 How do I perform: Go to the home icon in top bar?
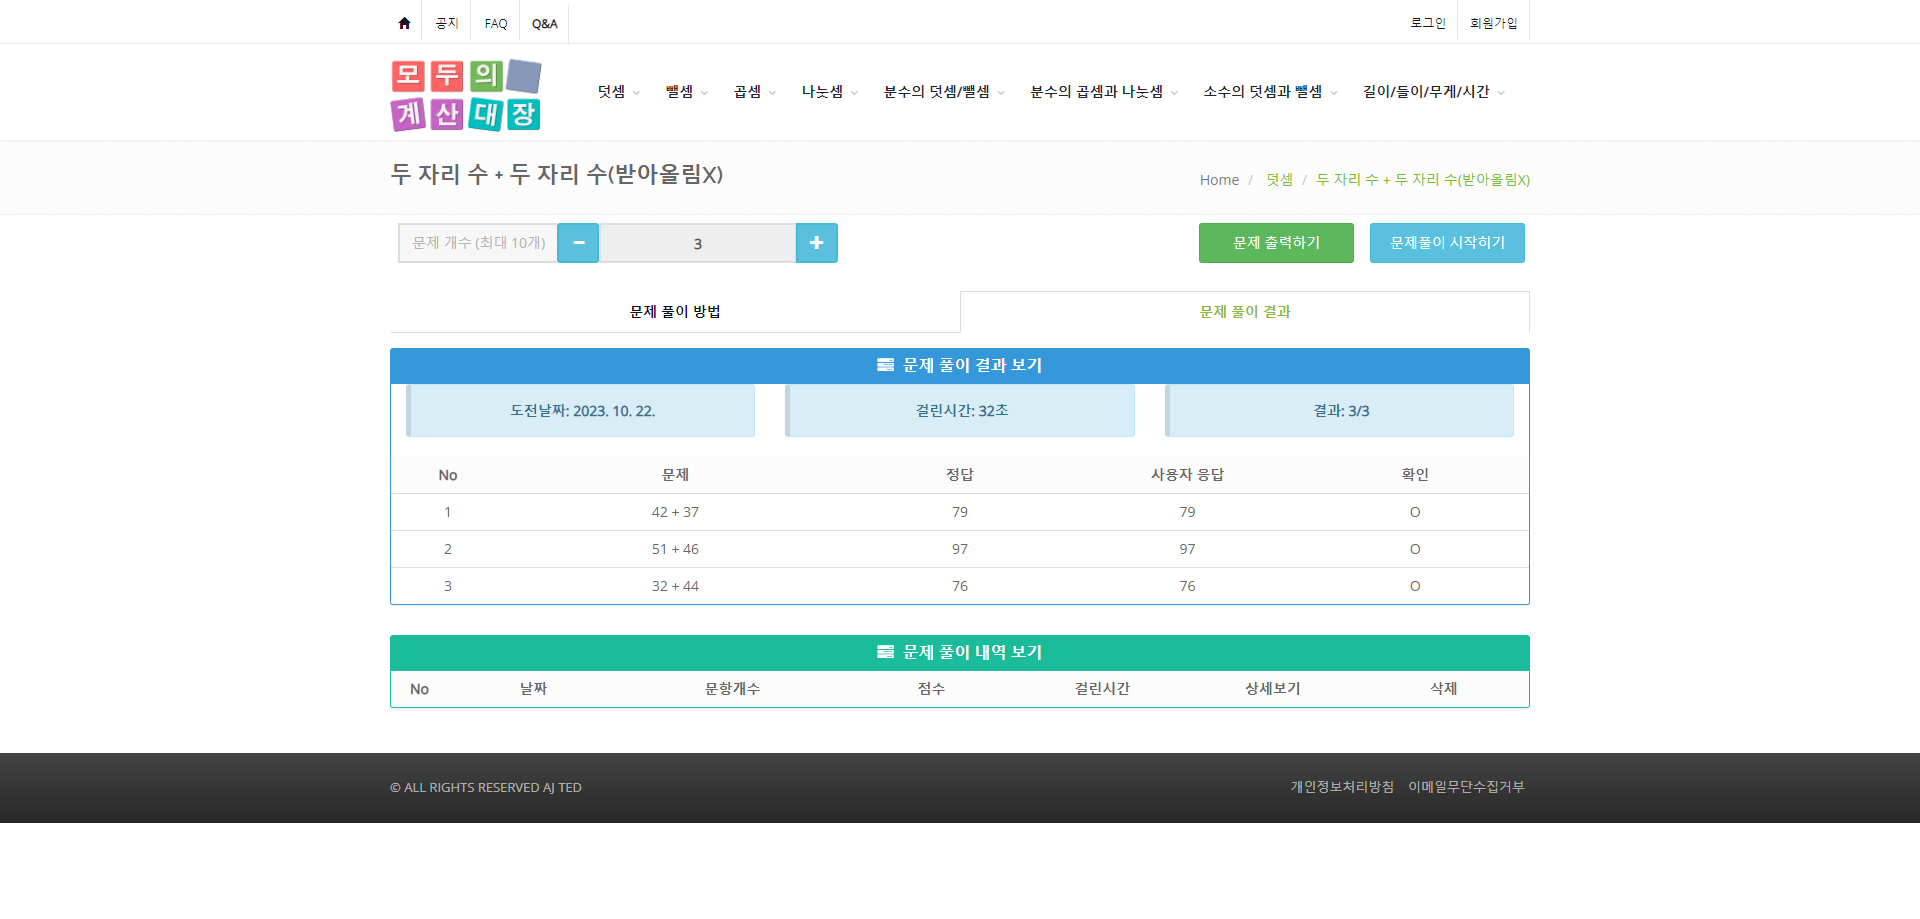(404, 23)
